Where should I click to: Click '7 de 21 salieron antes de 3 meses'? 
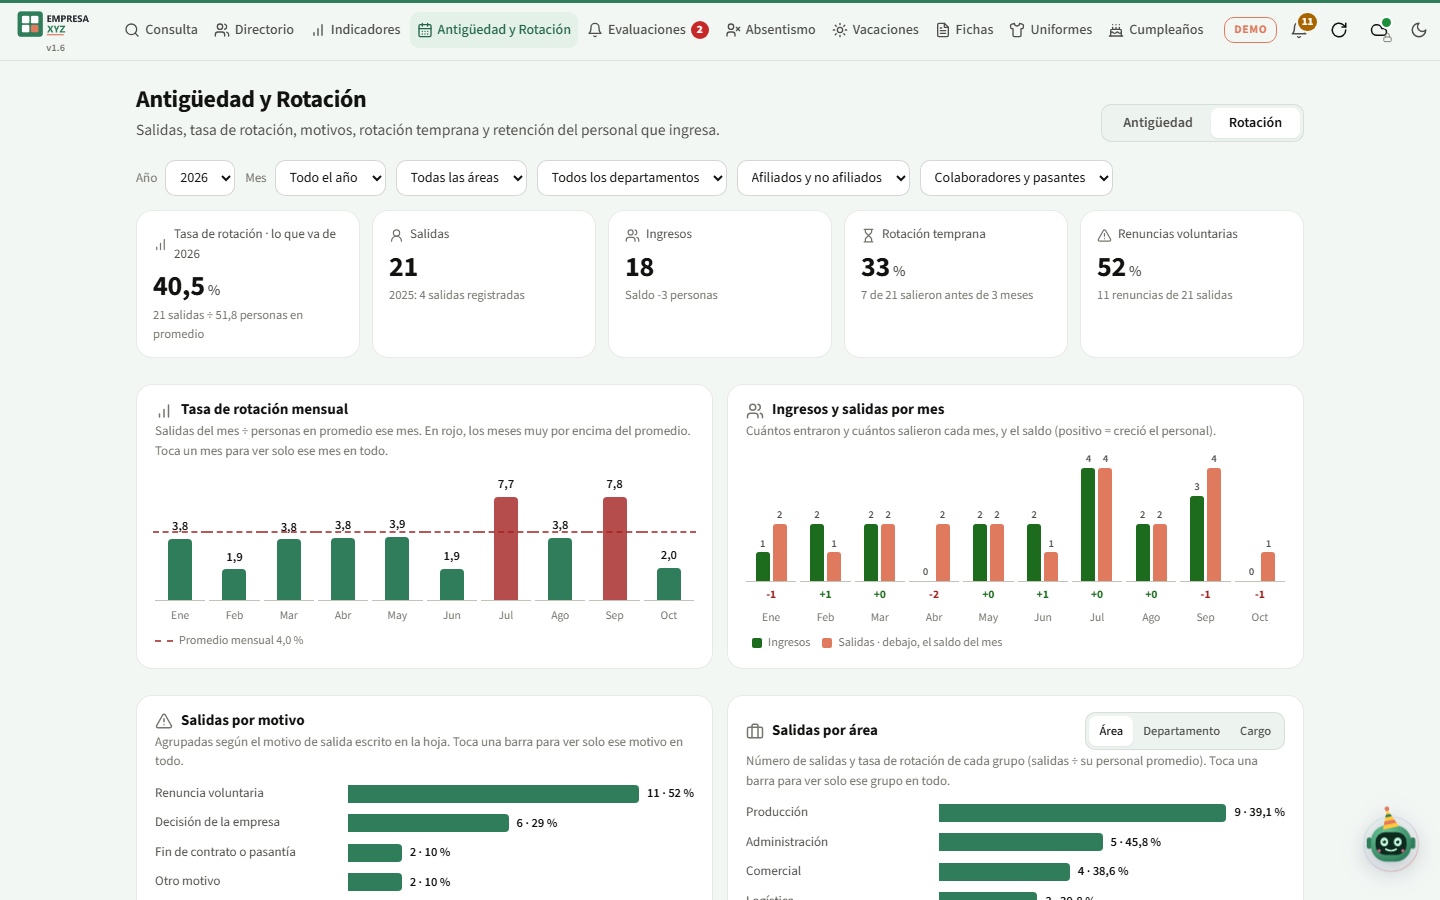click(x=947, y=296)
